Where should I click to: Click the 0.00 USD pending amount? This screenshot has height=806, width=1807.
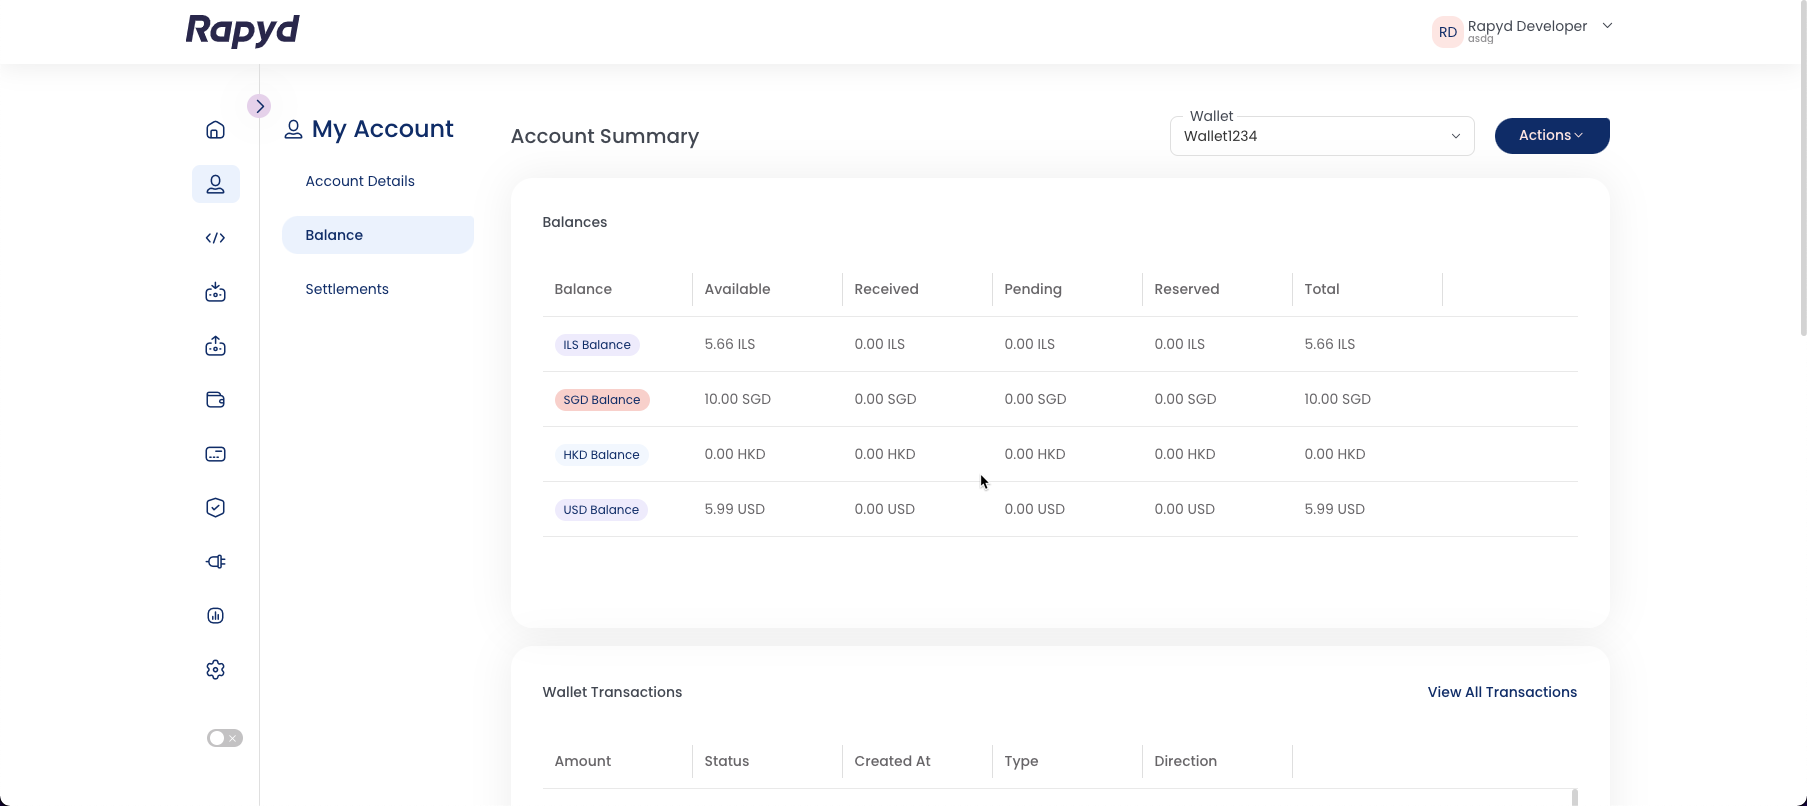pyautogui.click(x=1035, y=509)
